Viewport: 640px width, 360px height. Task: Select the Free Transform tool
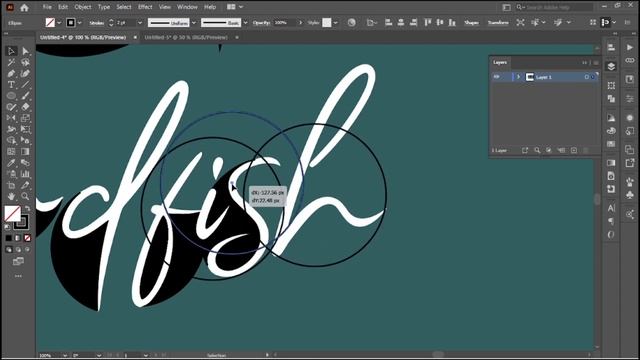click(25, 129)
